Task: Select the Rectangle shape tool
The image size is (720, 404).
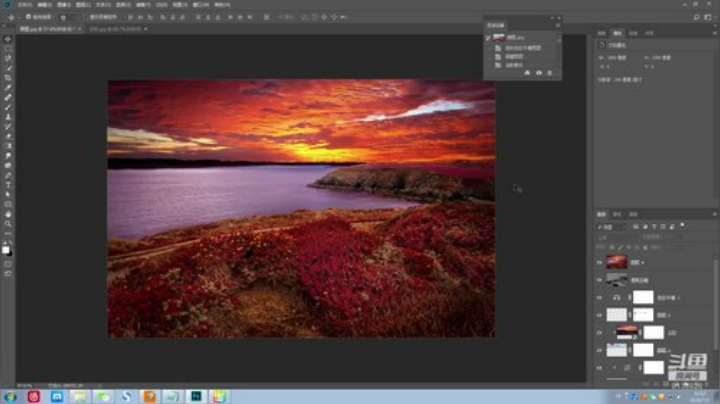Action: coord(8,204)
